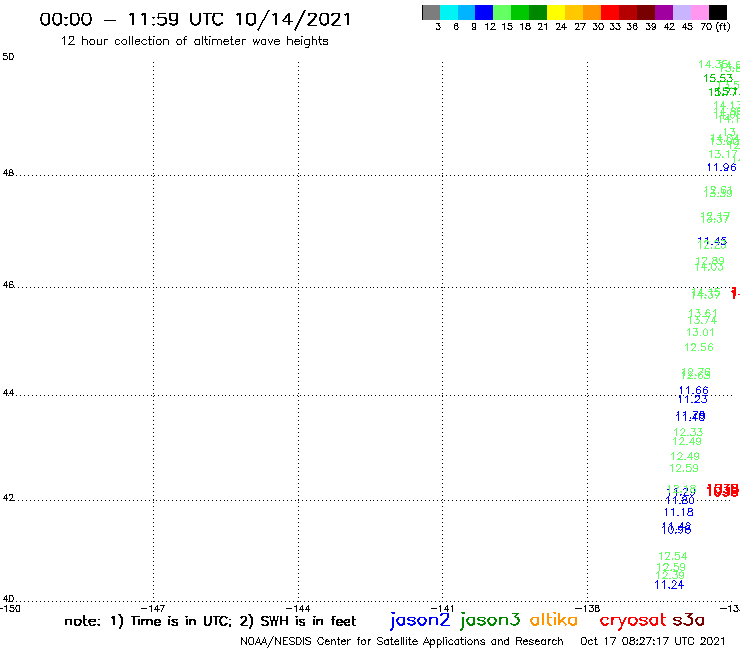Click the blue 11.23 wave height value
The image size is (740, 650).
coord(692,399)
